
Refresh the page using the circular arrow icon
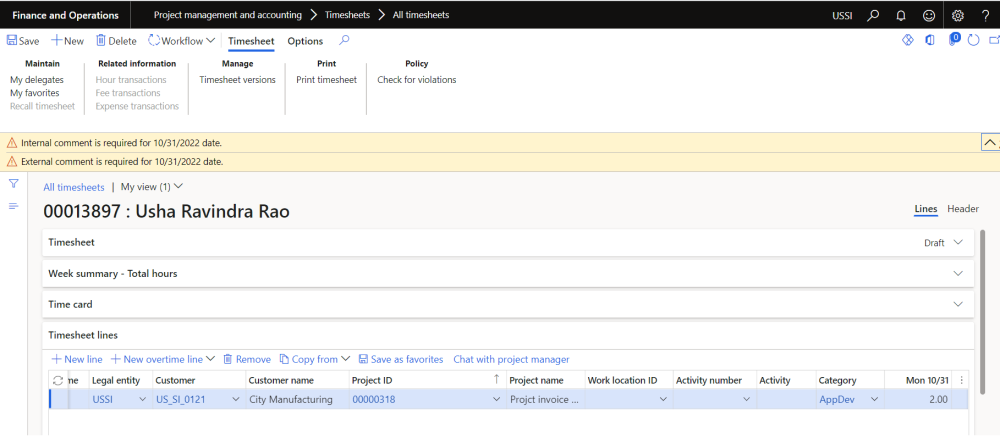pos(973,41)
